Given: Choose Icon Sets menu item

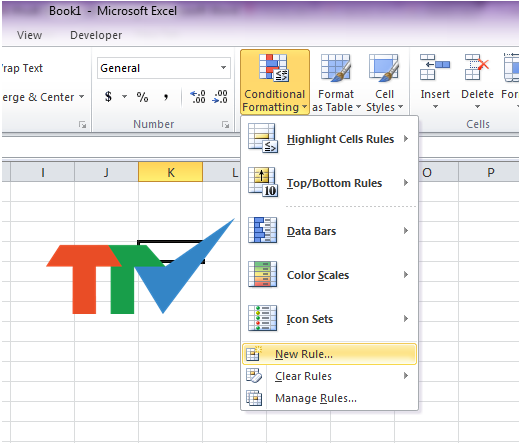Looking at the screenshot, I should coord(330,319).
